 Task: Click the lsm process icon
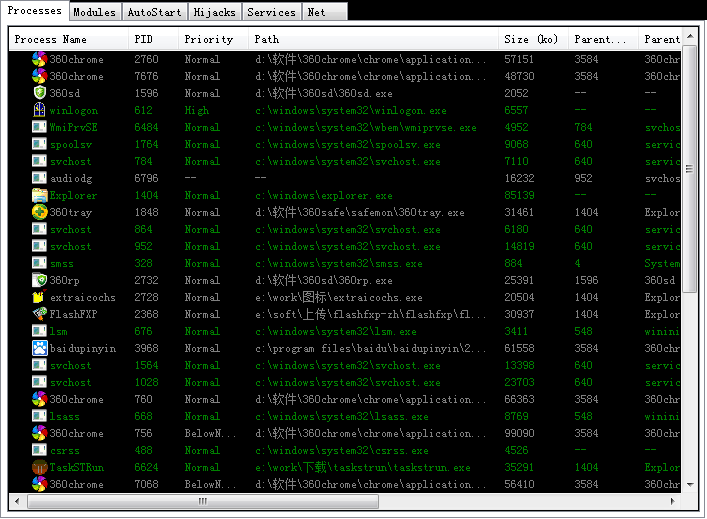coord(40,331)
